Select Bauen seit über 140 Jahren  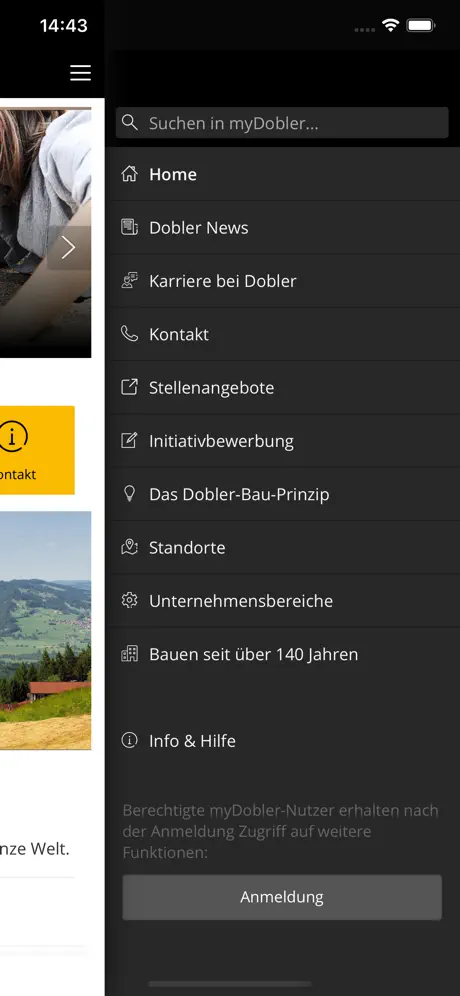pyautogui.click(x=283, y=654)
